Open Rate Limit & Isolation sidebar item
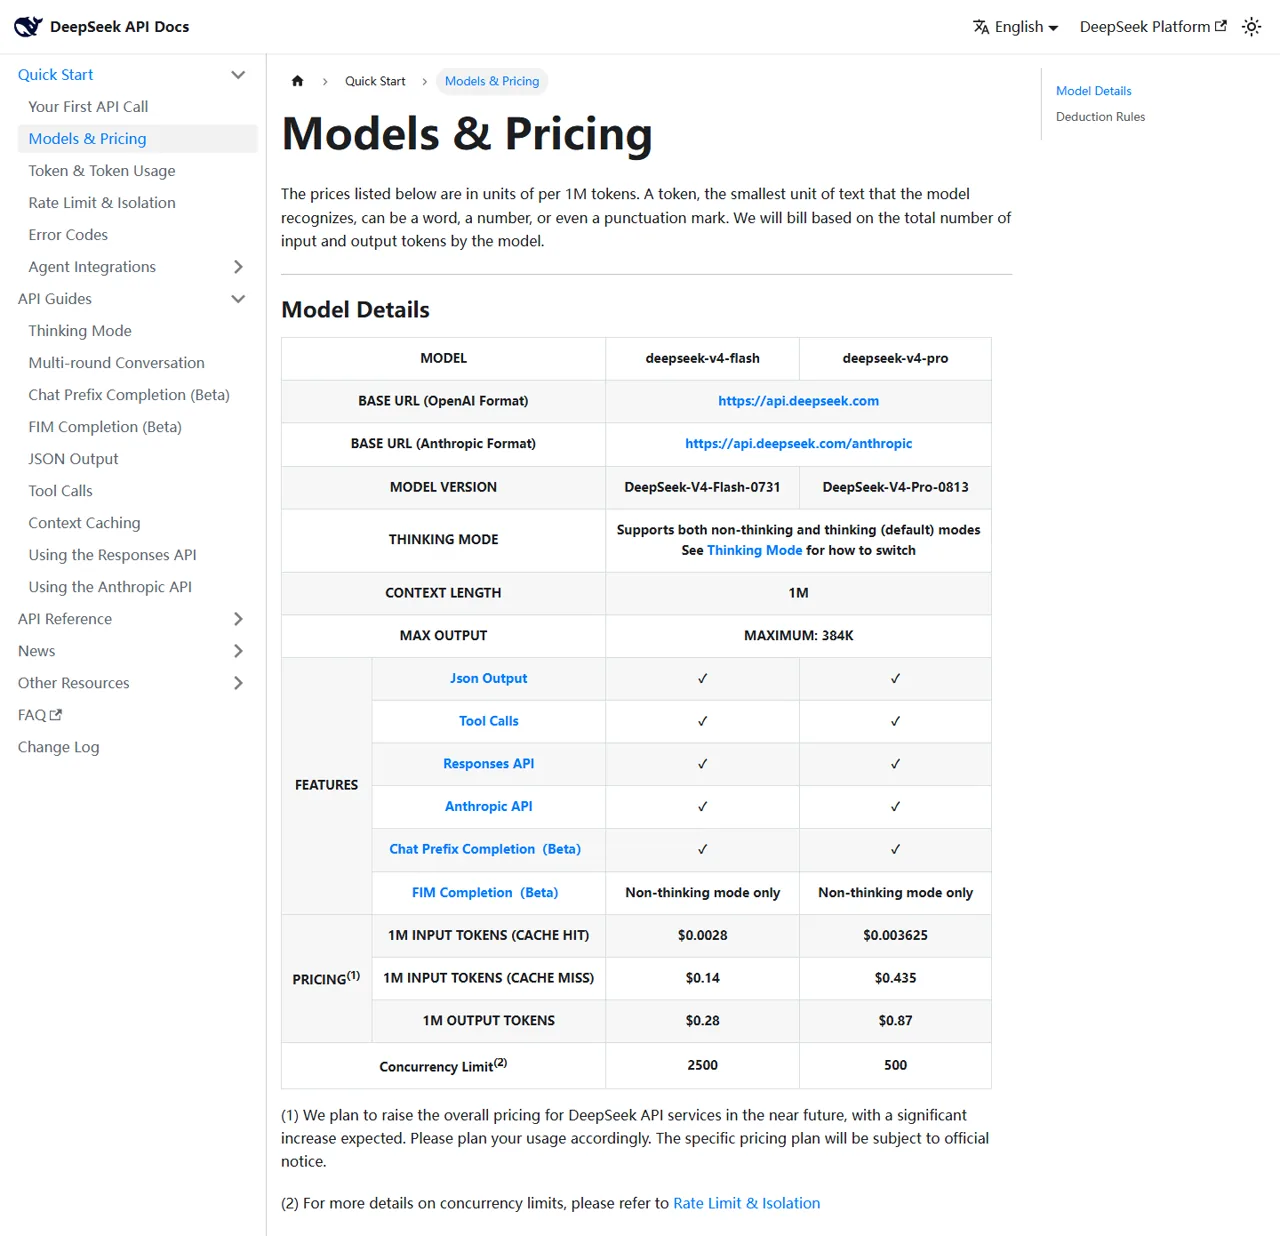Image resolution: width=1280 pixels, height=1236 pixels. (102, 203)
